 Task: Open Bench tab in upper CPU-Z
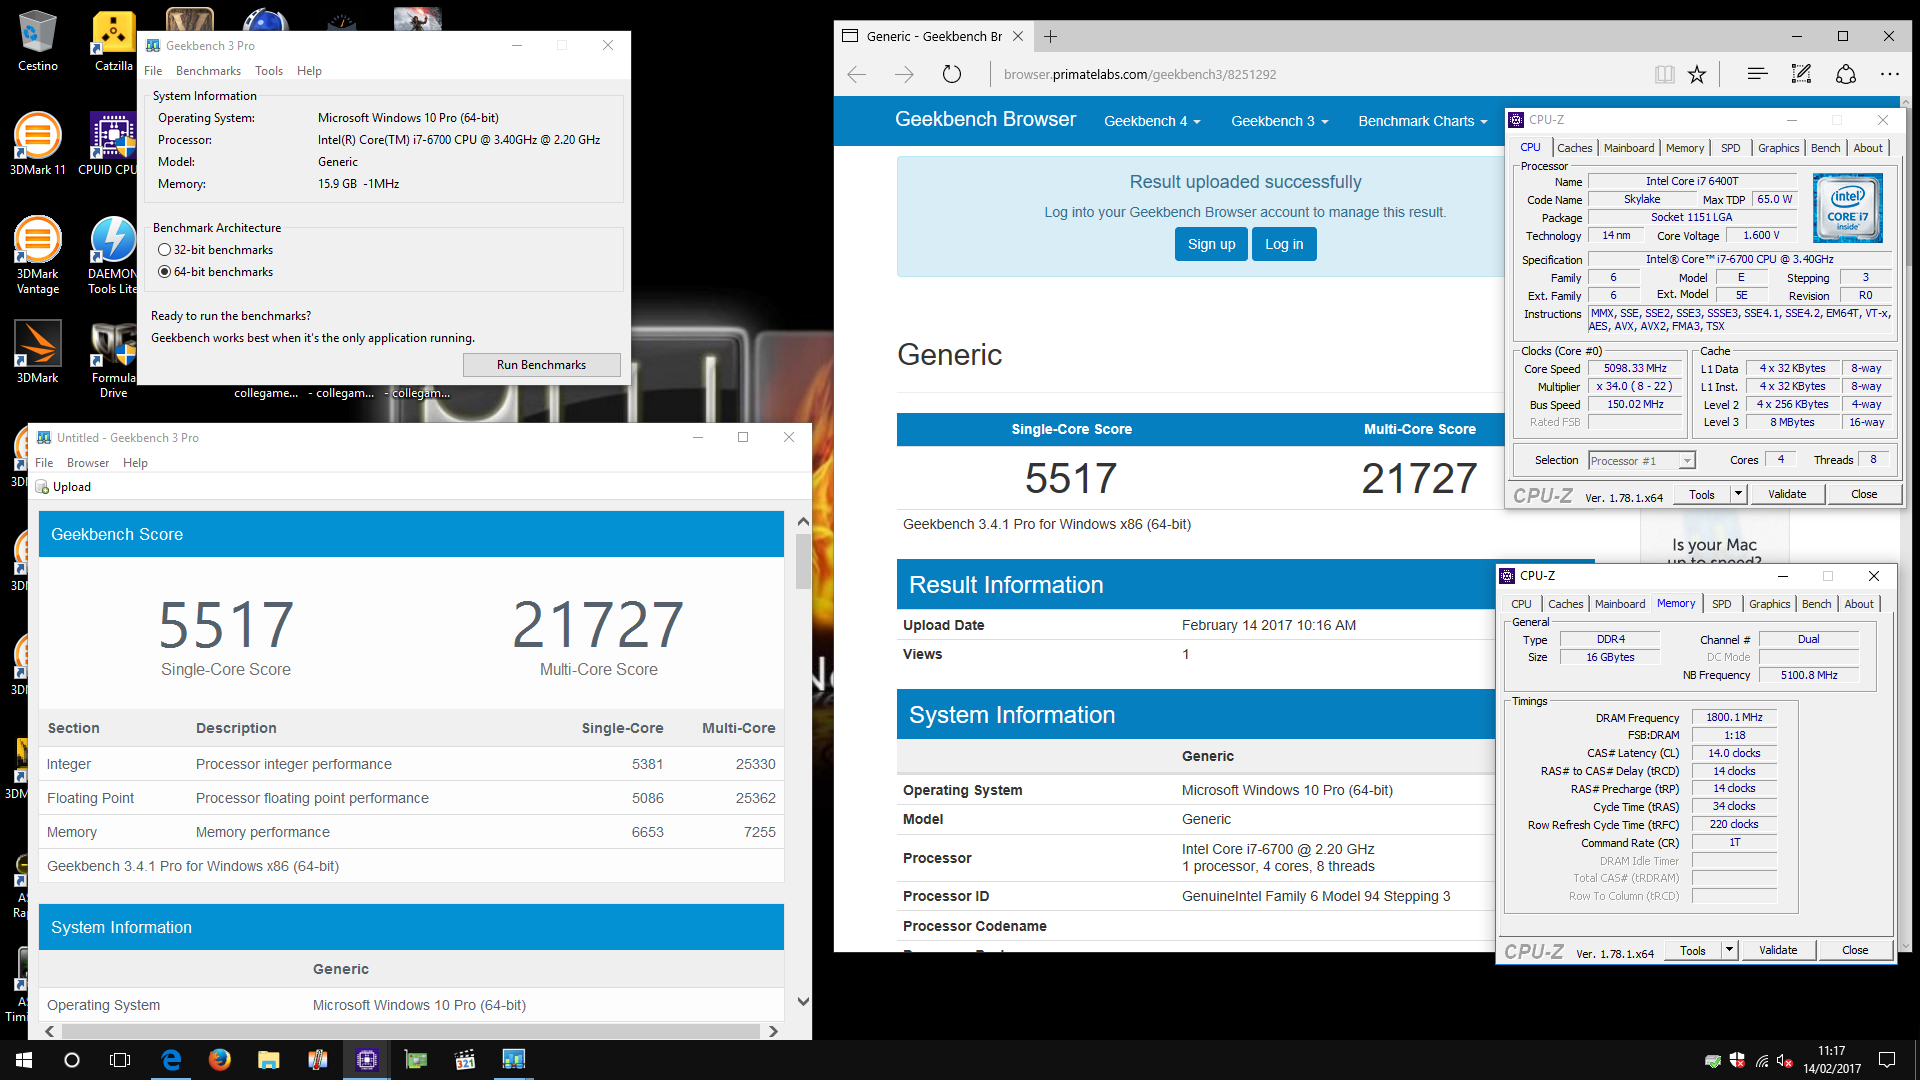pos(1825,148)
